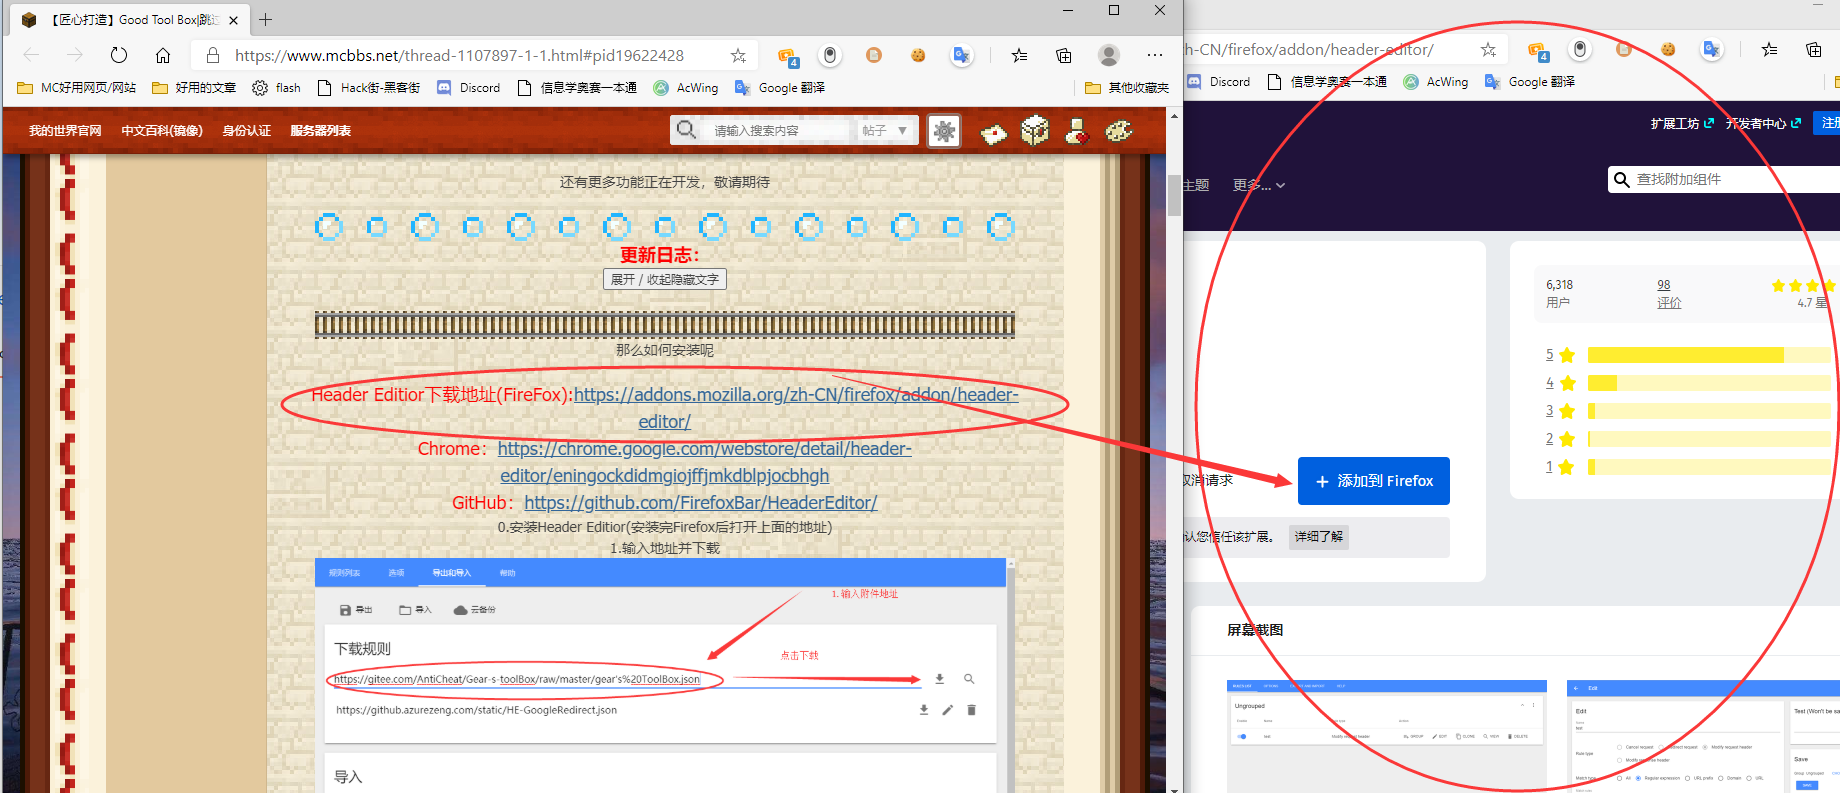Select the 中文百科(镜像) nav item
1840x793 pixels.
pyautogui.click(x=161, y=131)
